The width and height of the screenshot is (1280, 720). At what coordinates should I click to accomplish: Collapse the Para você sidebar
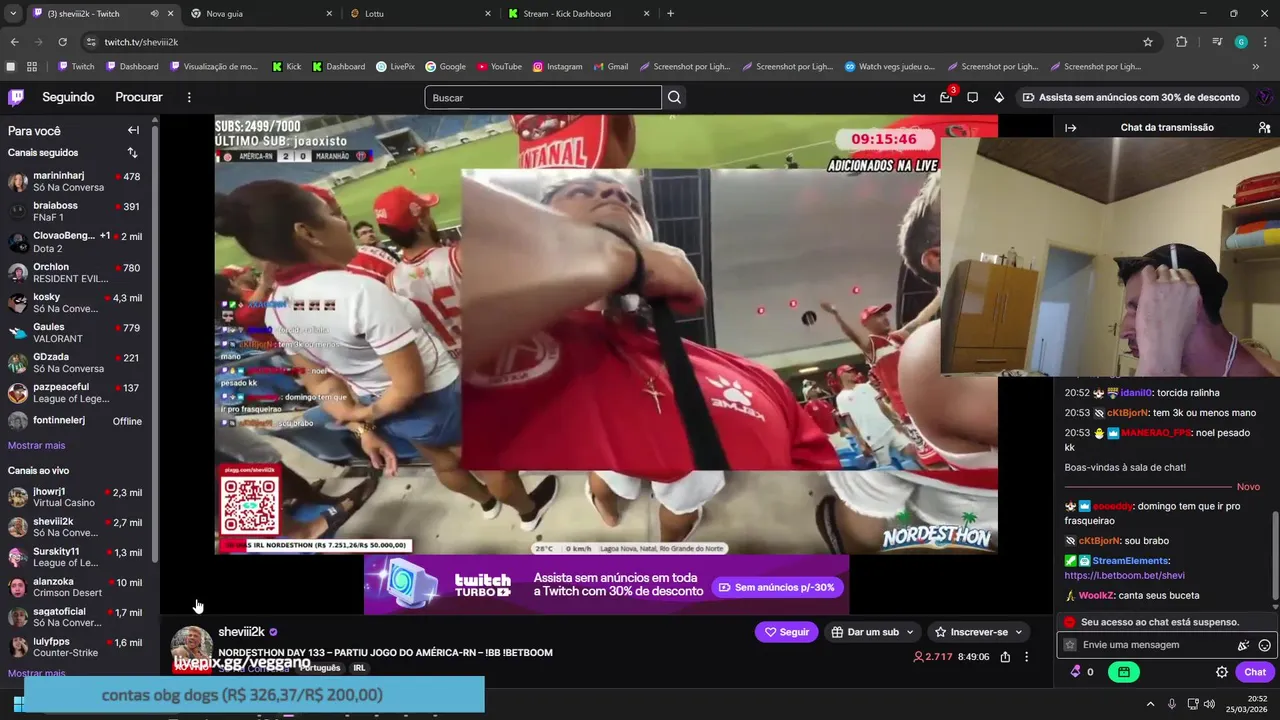pos(133,130)
